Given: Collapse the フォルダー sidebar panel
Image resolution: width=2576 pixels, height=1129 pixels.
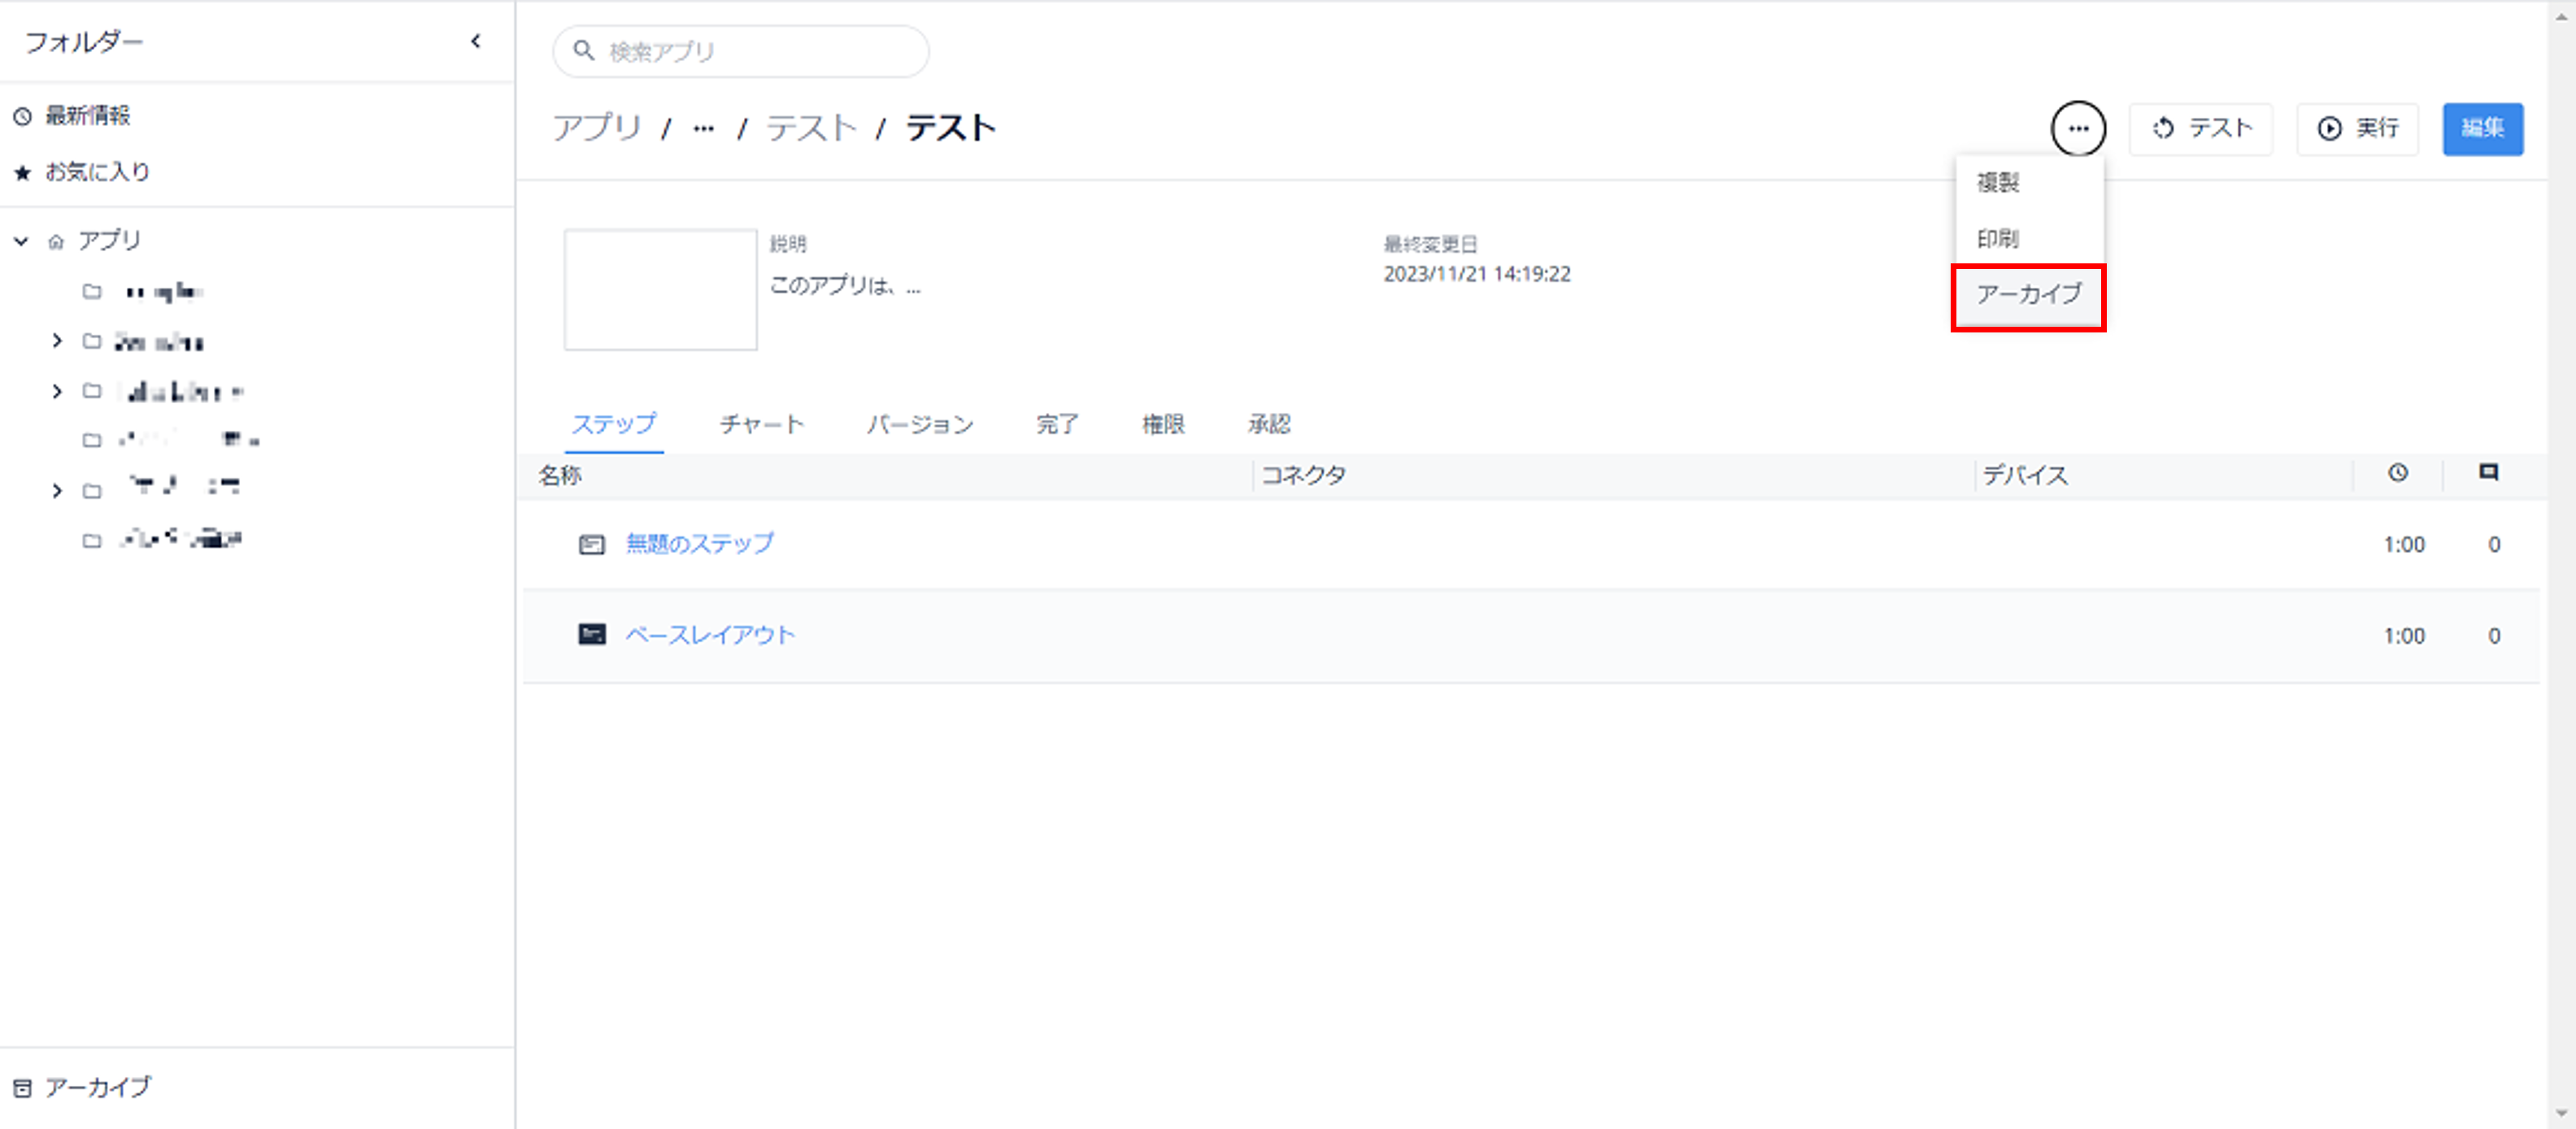Looking at the screenshot, I should tap(476, 41).
